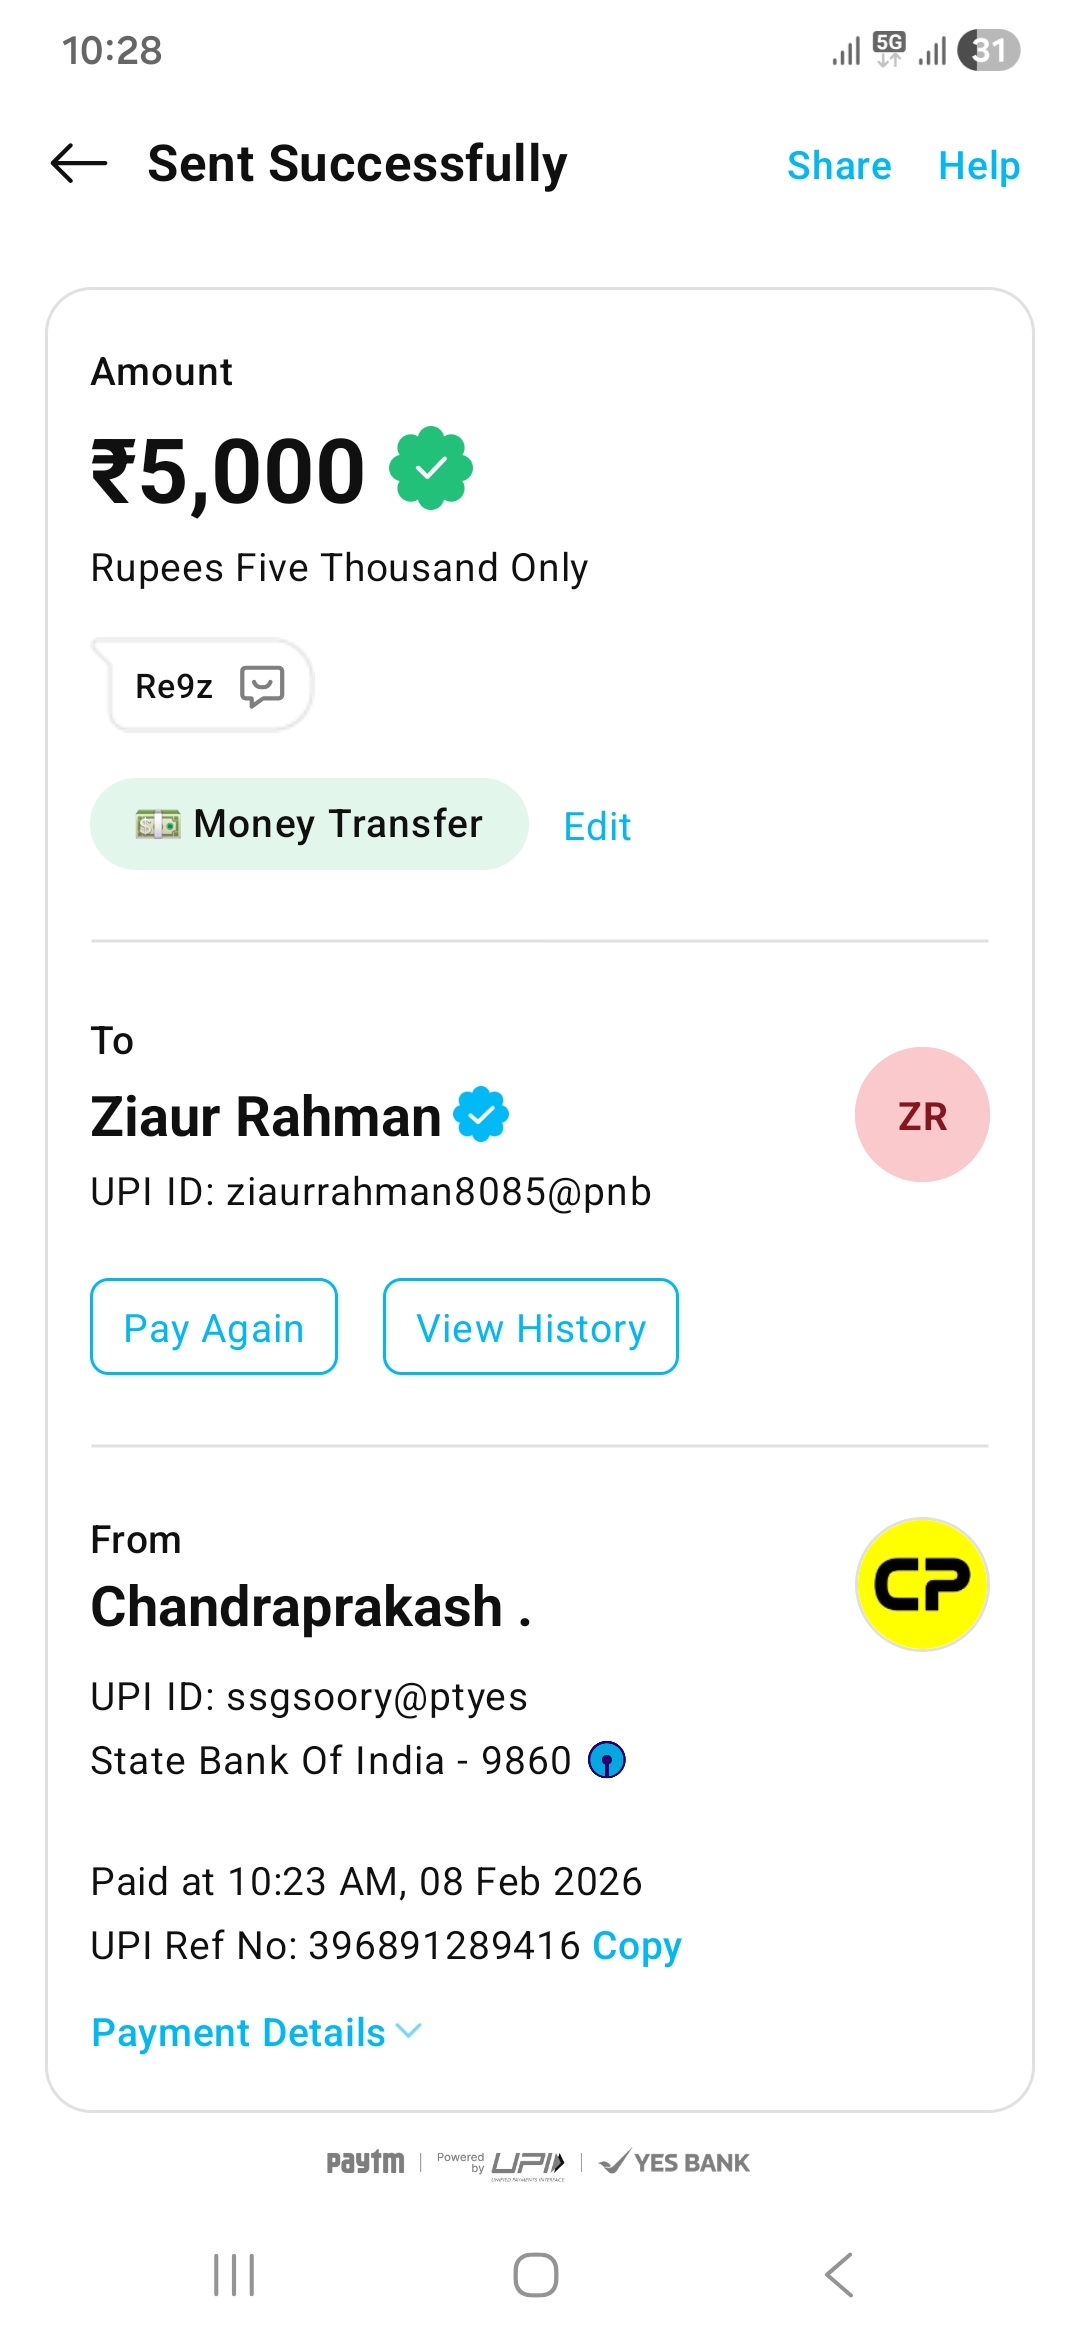
Task: Click the View History button
Action: pyautogui.click(x=531, y=1327)
